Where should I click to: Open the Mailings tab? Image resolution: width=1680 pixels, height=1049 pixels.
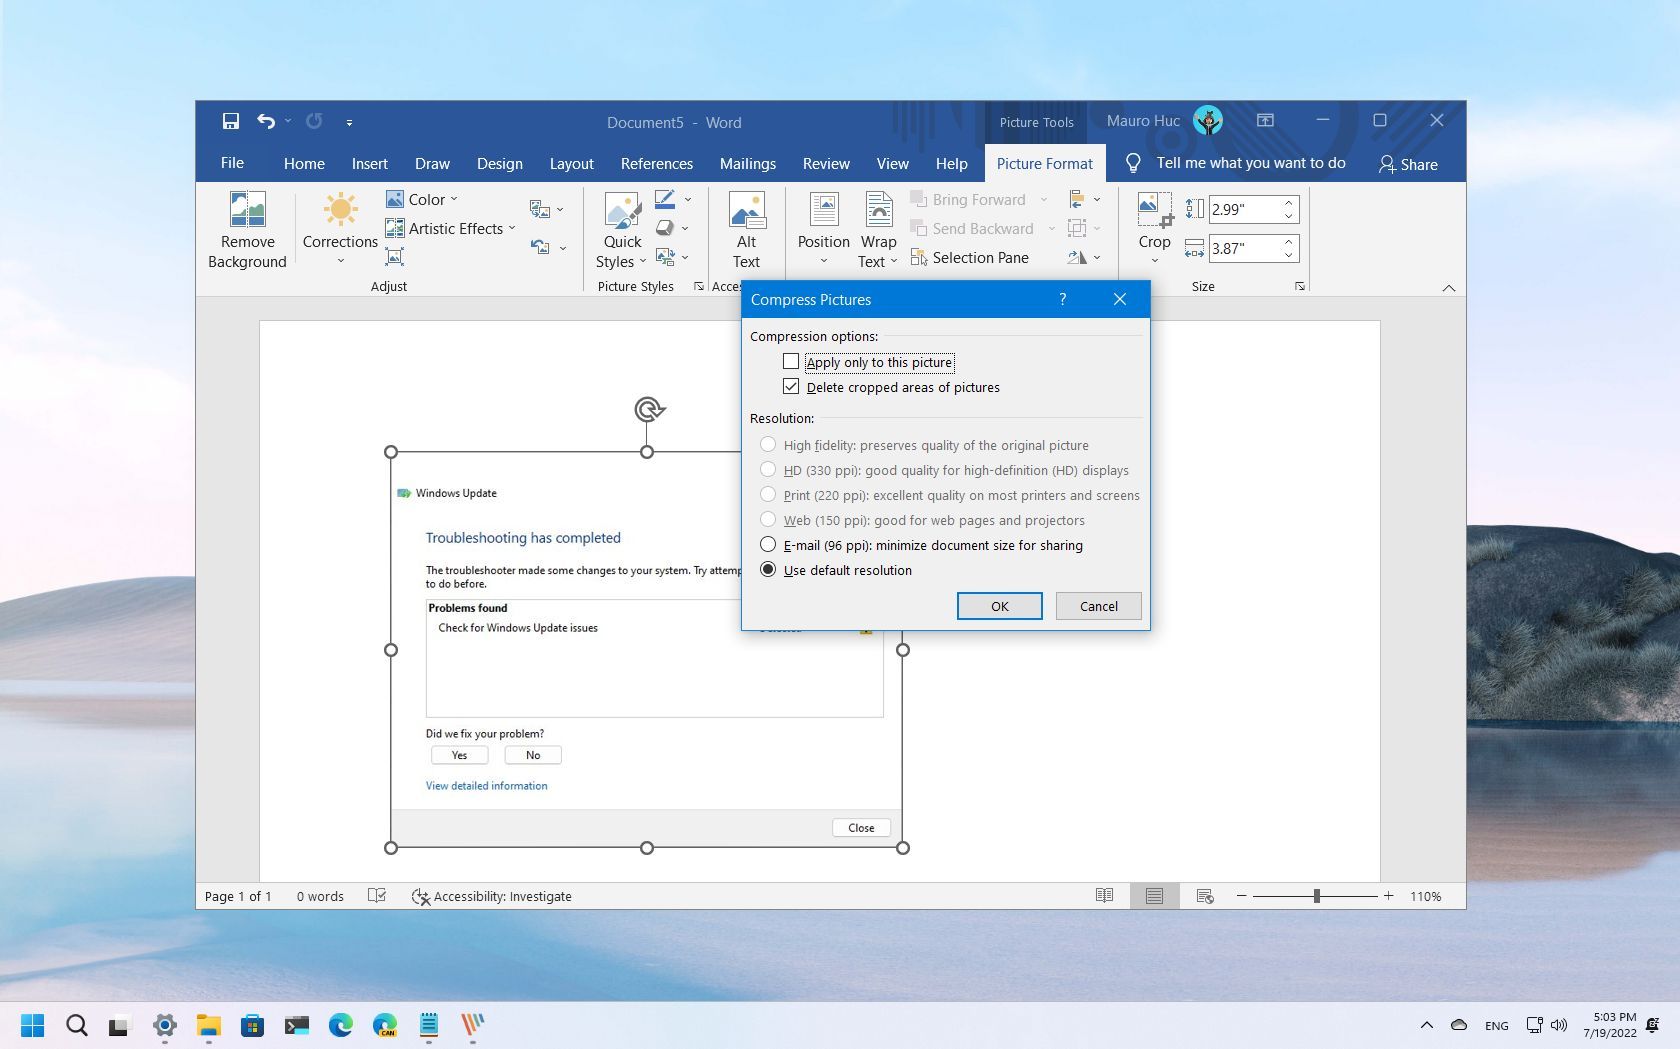747,163
